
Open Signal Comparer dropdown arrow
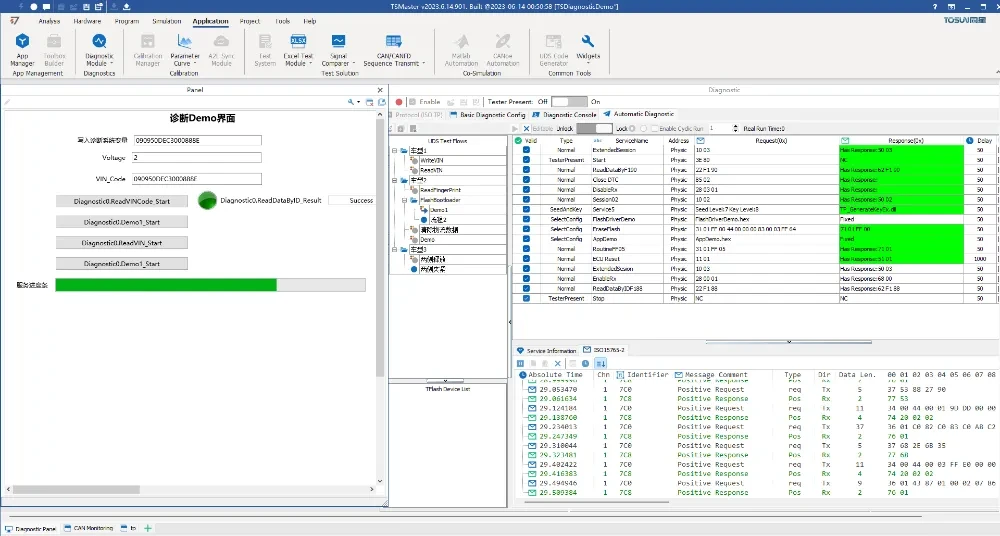353,64
